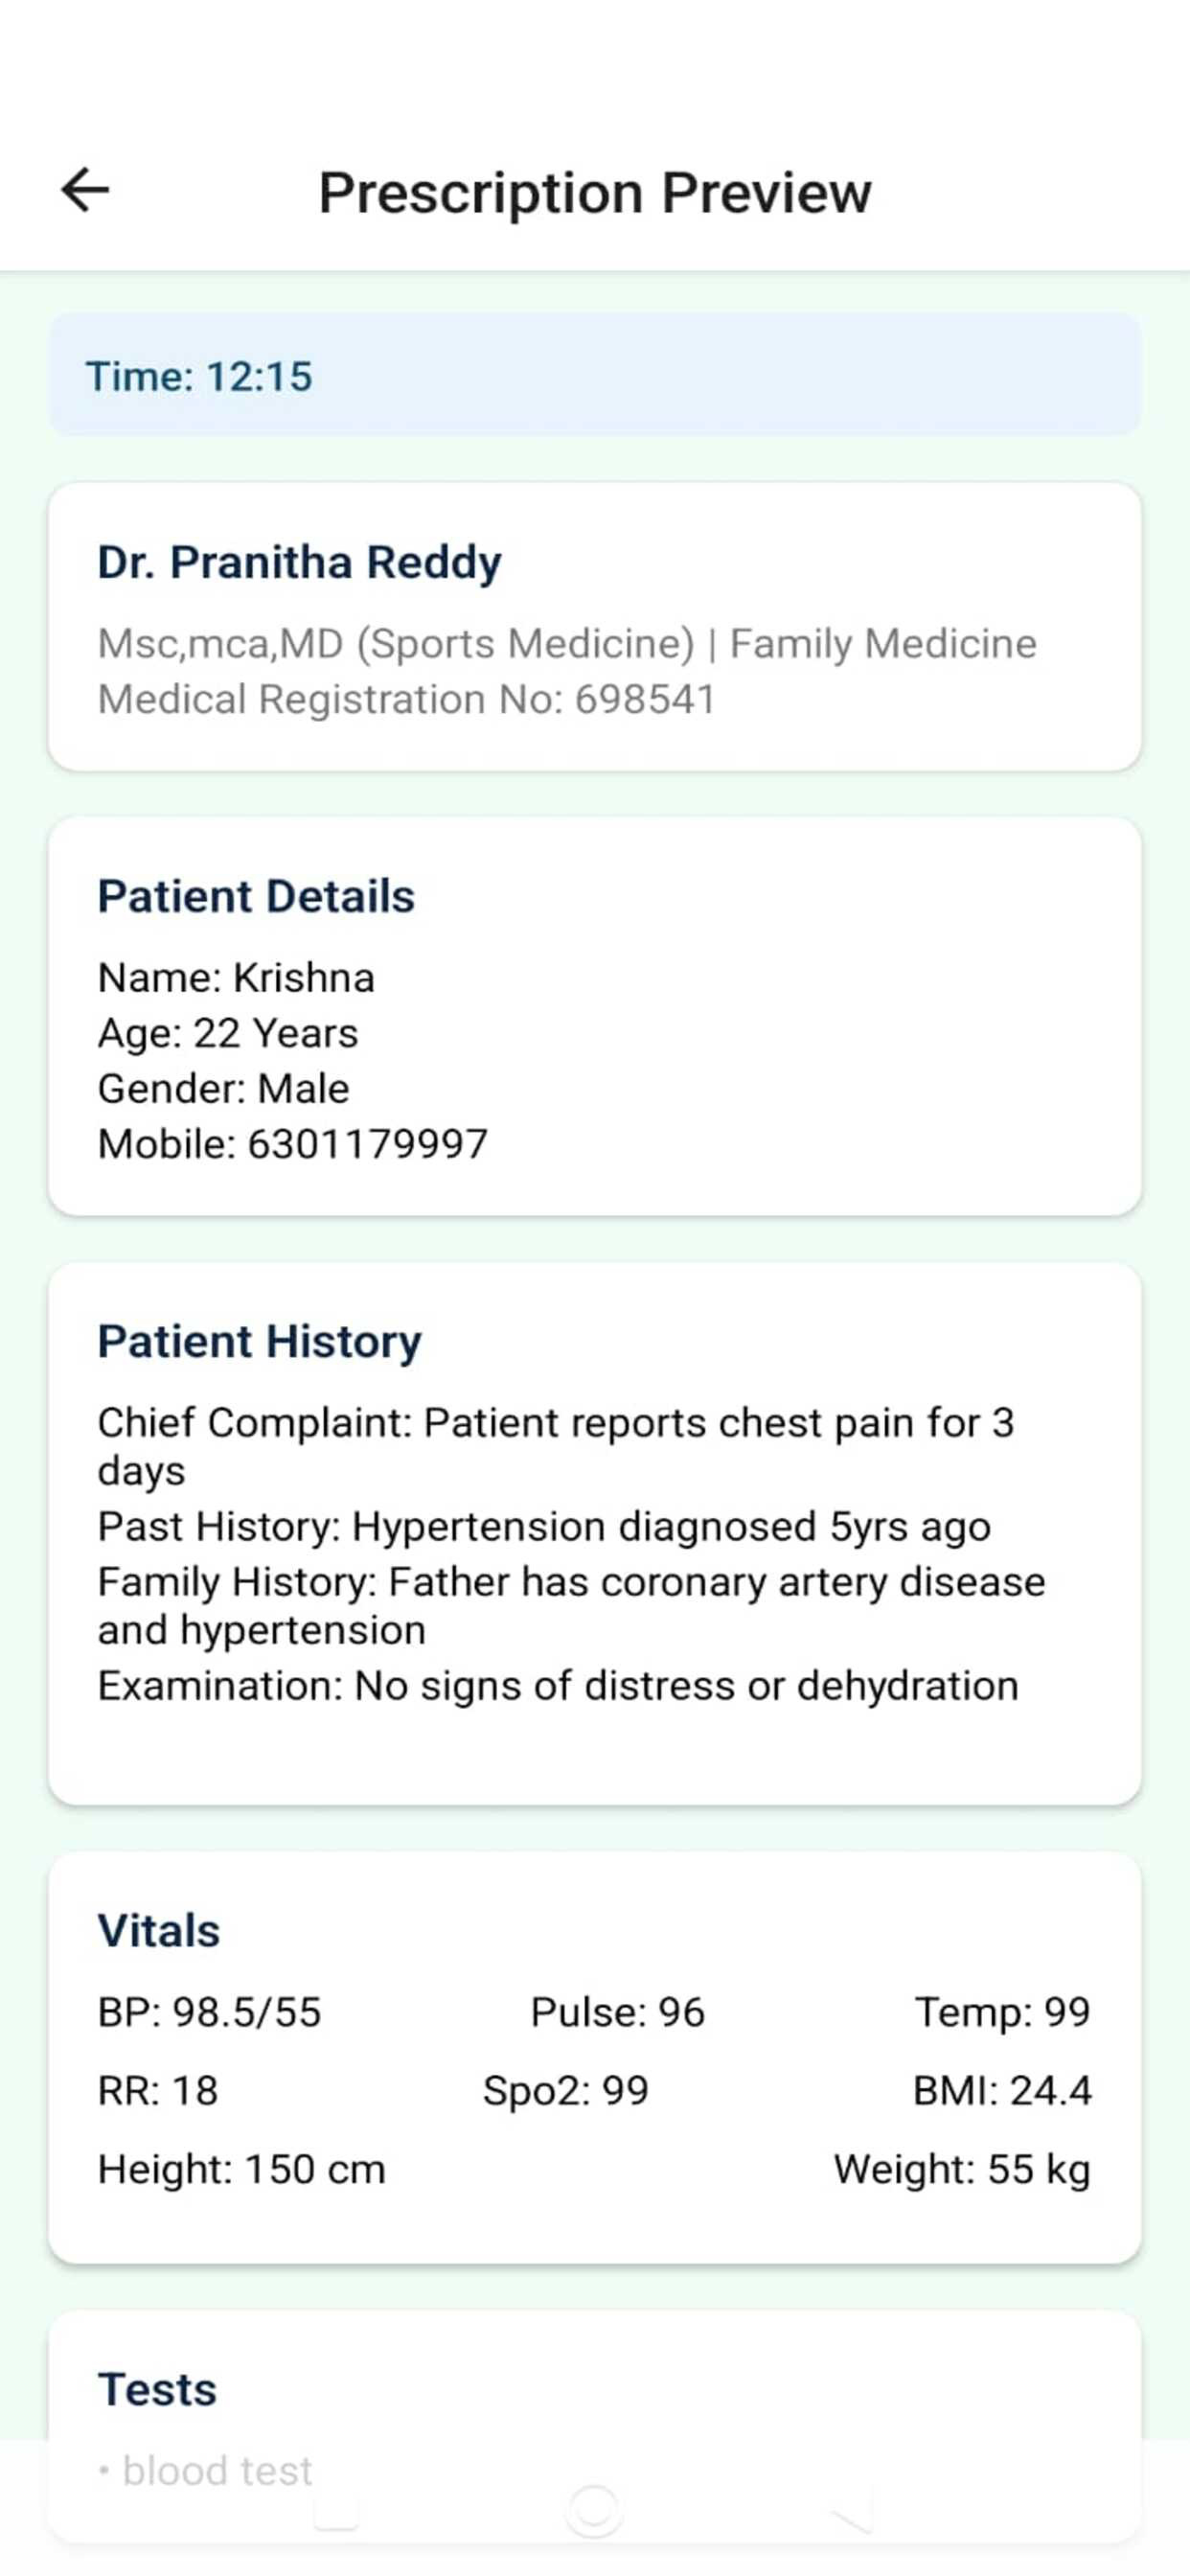Tap the mobile number 6301179997
Viewport: 1190px width, 2576px height.
point(367,1143)
